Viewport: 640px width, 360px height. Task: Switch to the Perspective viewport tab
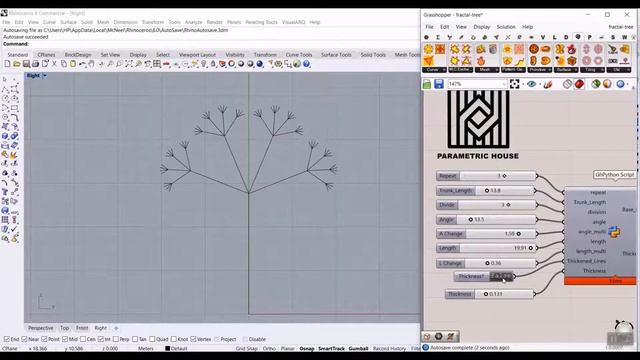click(x=40, y=328)
